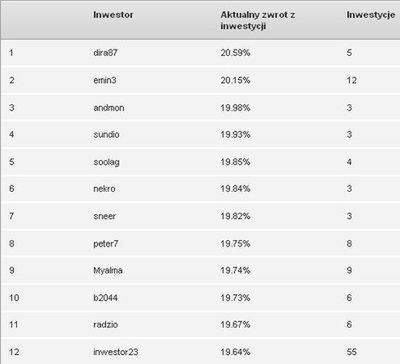Open investor inwestor23 profile
This screenshot has width=400, height=364.
pos(116,352)
